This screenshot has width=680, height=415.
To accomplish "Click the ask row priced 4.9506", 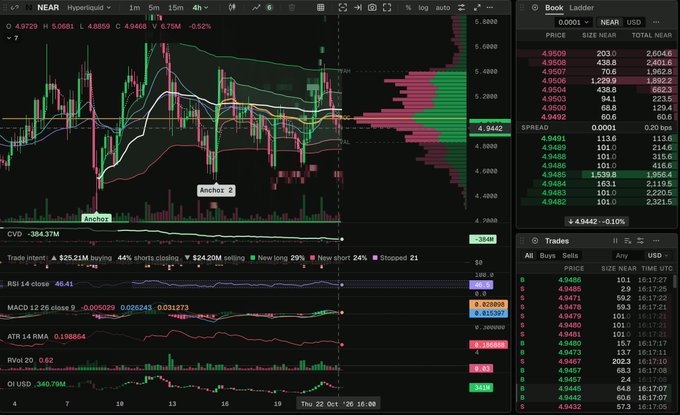I will (596, 81).
